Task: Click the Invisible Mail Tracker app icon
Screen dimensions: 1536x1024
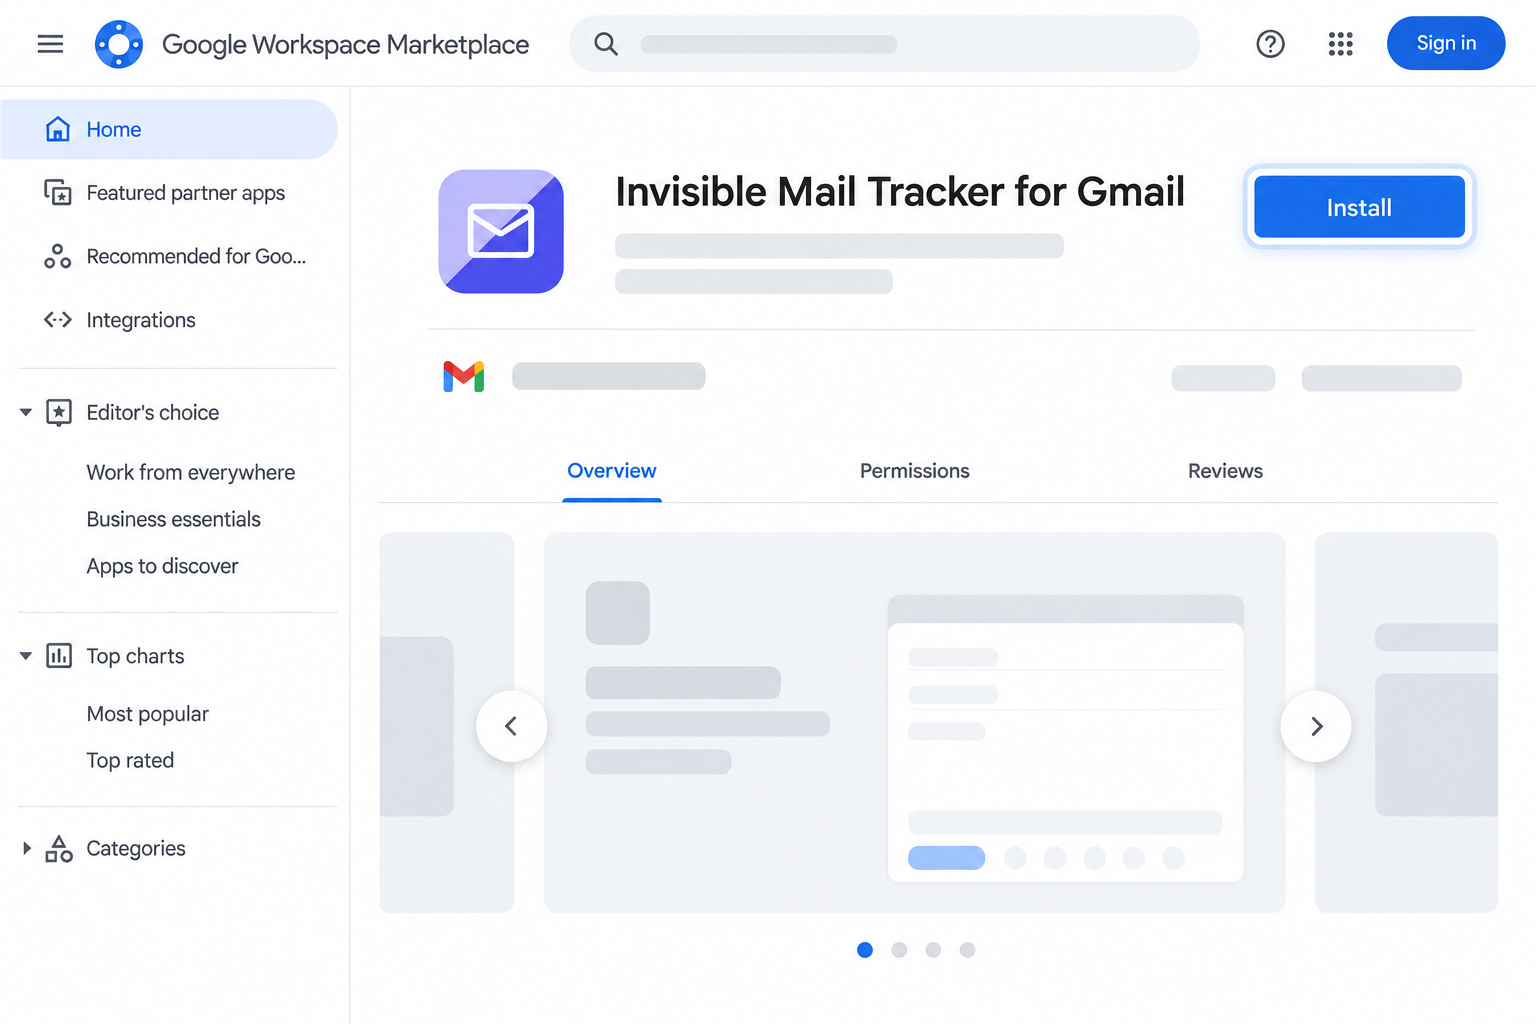Action: click(x=501, y=231)
